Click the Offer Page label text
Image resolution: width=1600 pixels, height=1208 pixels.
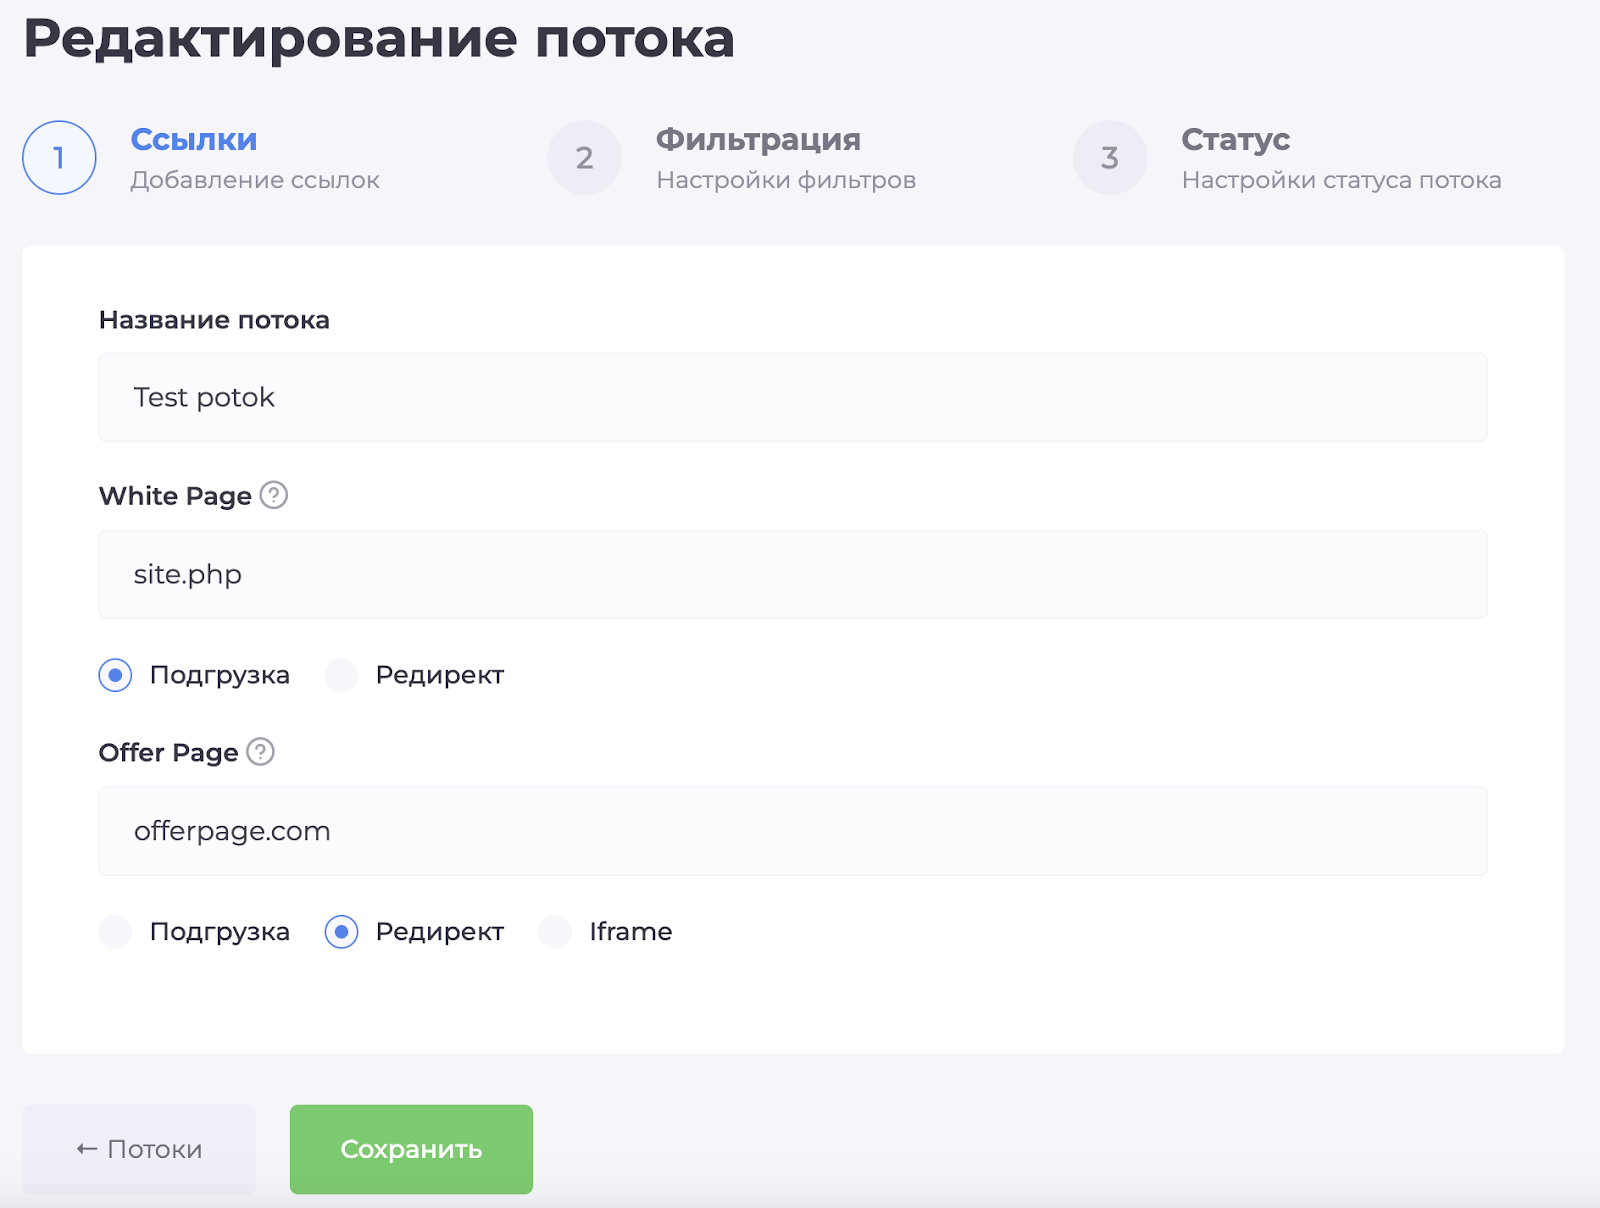168,752
